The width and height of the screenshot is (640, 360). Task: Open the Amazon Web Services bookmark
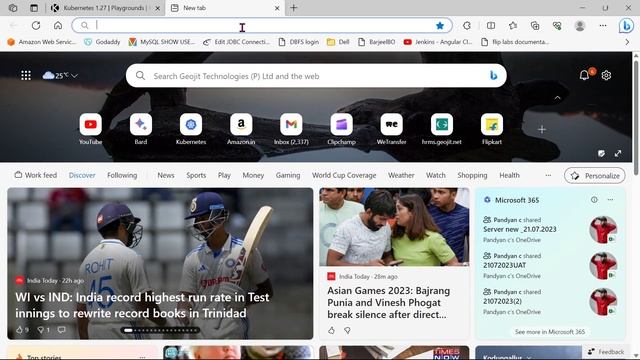click(42, 42)
